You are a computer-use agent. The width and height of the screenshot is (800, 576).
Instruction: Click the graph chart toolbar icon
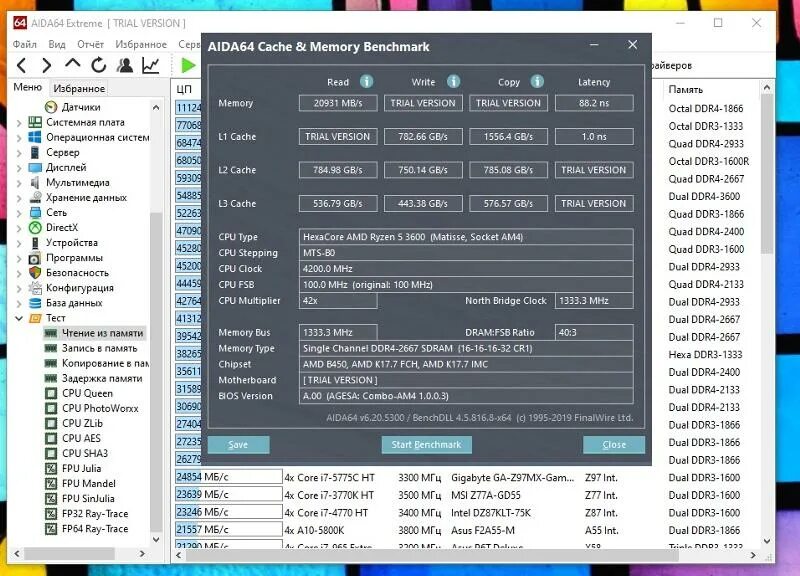click(151, 65)
